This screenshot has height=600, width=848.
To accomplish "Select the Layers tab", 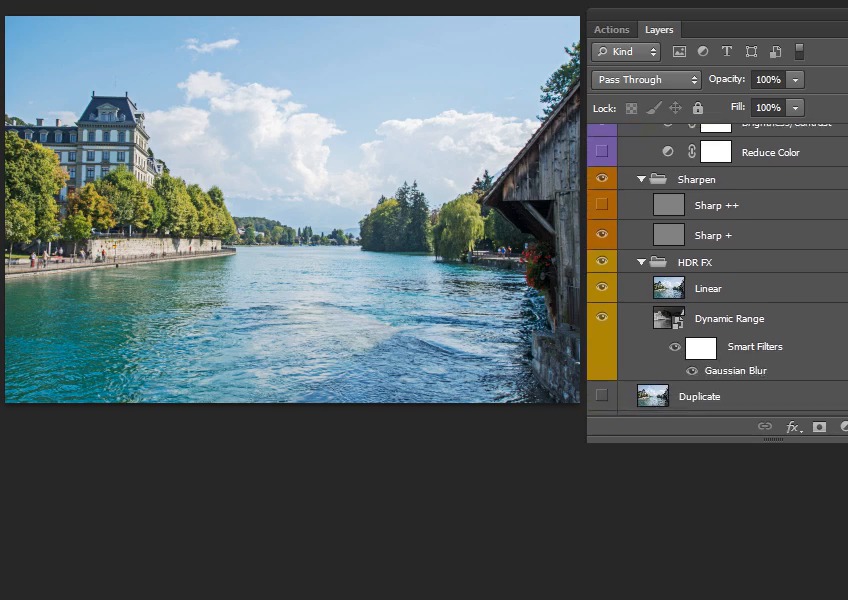I will click(659, 30).
